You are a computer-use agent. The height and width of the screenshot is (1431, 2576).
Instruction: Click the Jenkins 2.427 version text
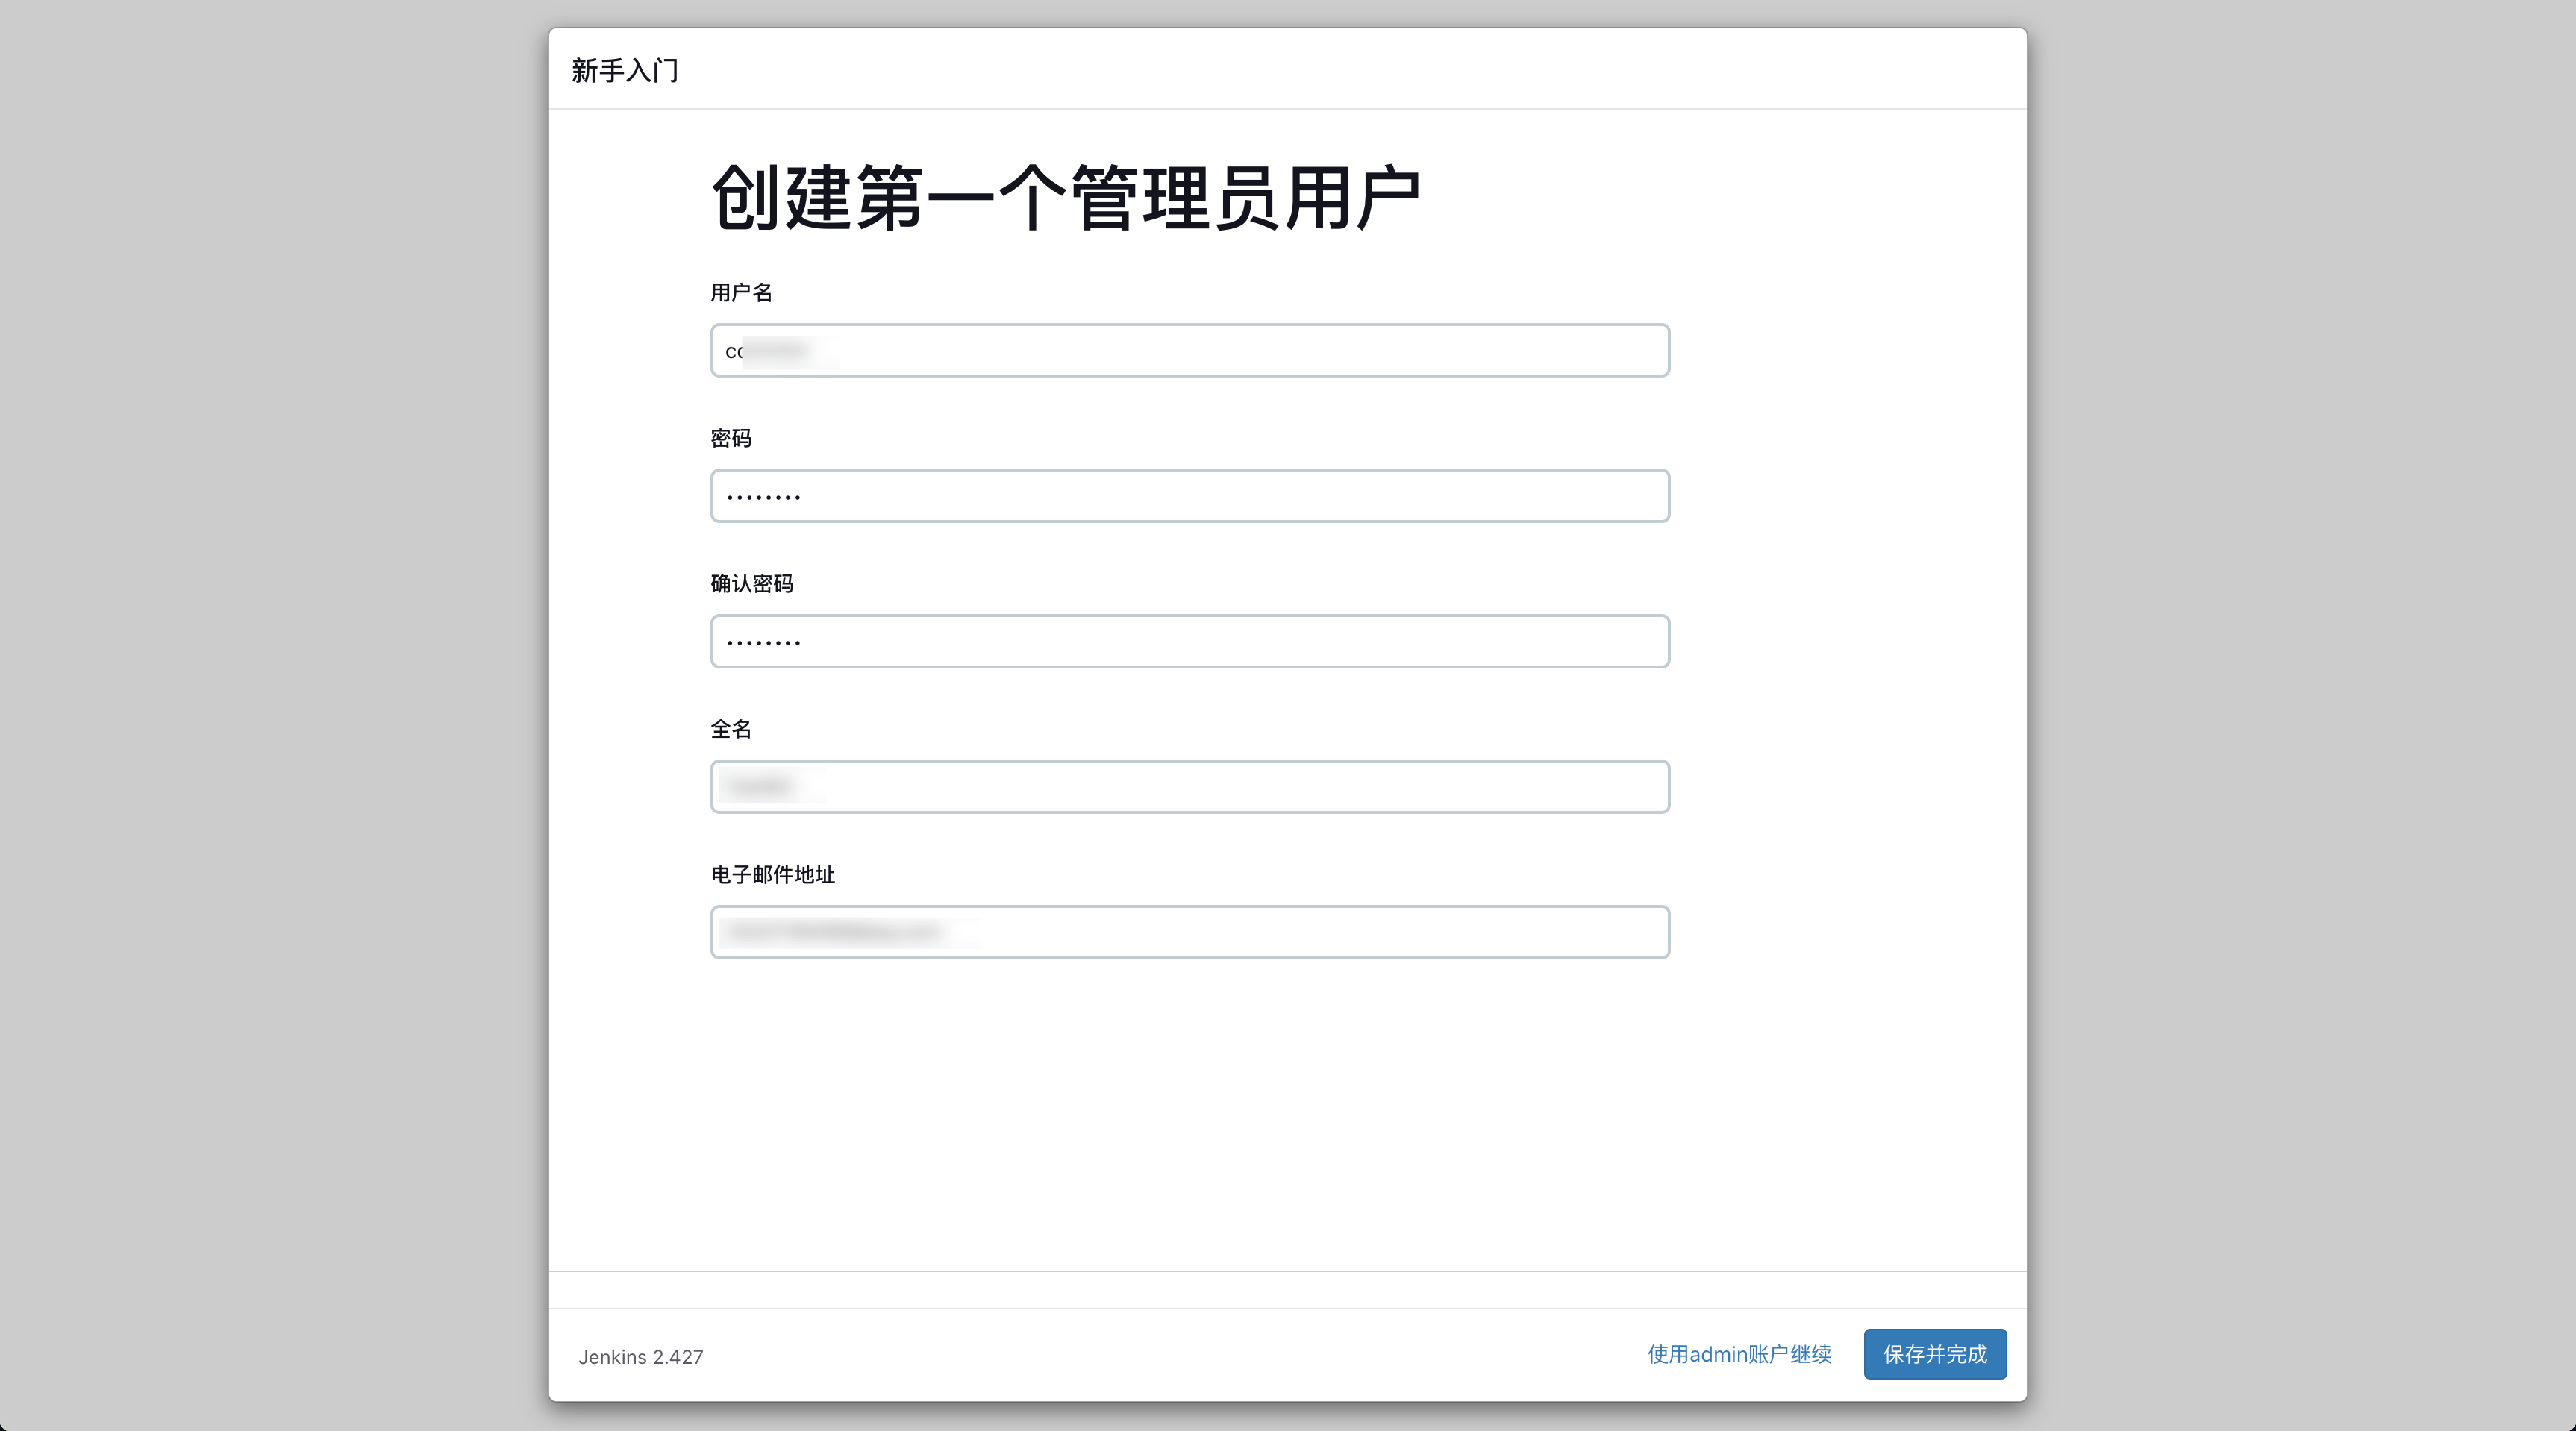point(641,1357)
